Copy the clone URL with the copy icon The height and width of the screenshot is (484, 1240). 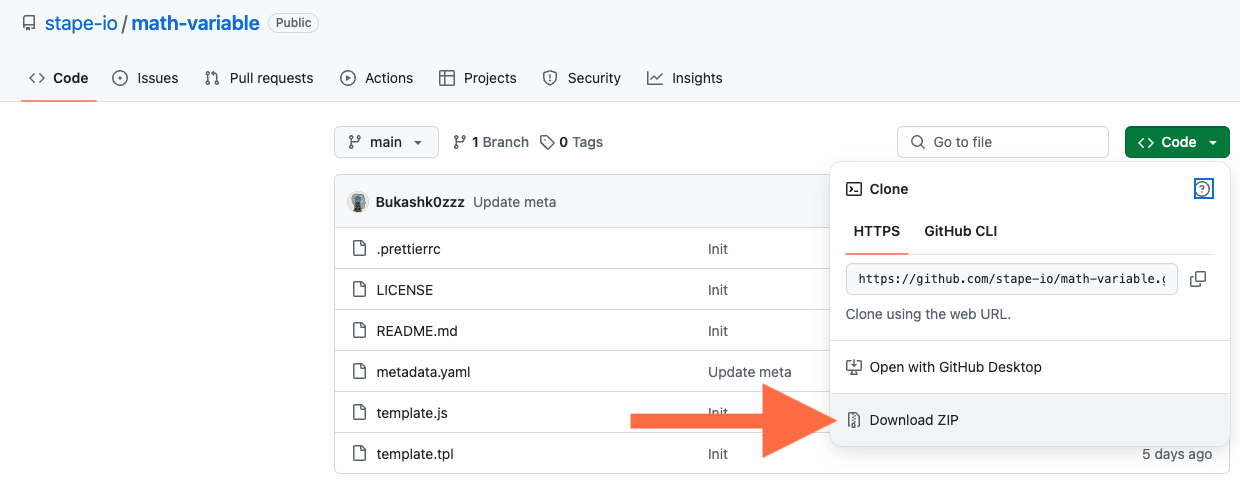click(x=1198, y=280)
